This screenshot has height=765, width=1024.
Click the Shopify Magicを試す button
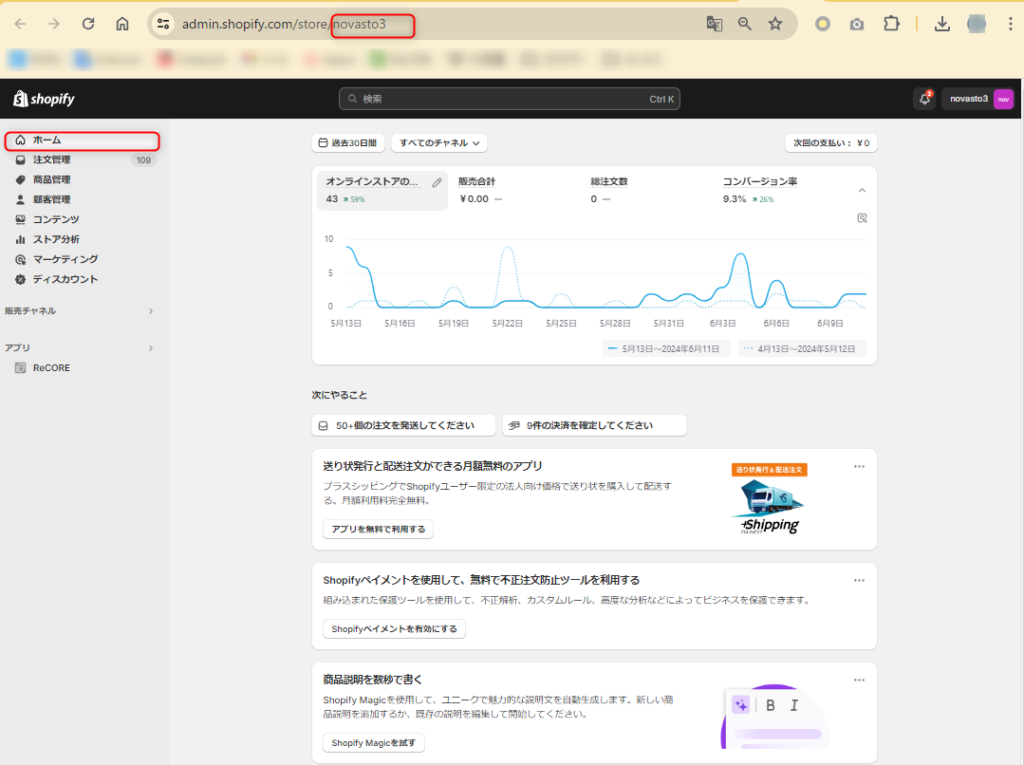(x=374, y=743)
